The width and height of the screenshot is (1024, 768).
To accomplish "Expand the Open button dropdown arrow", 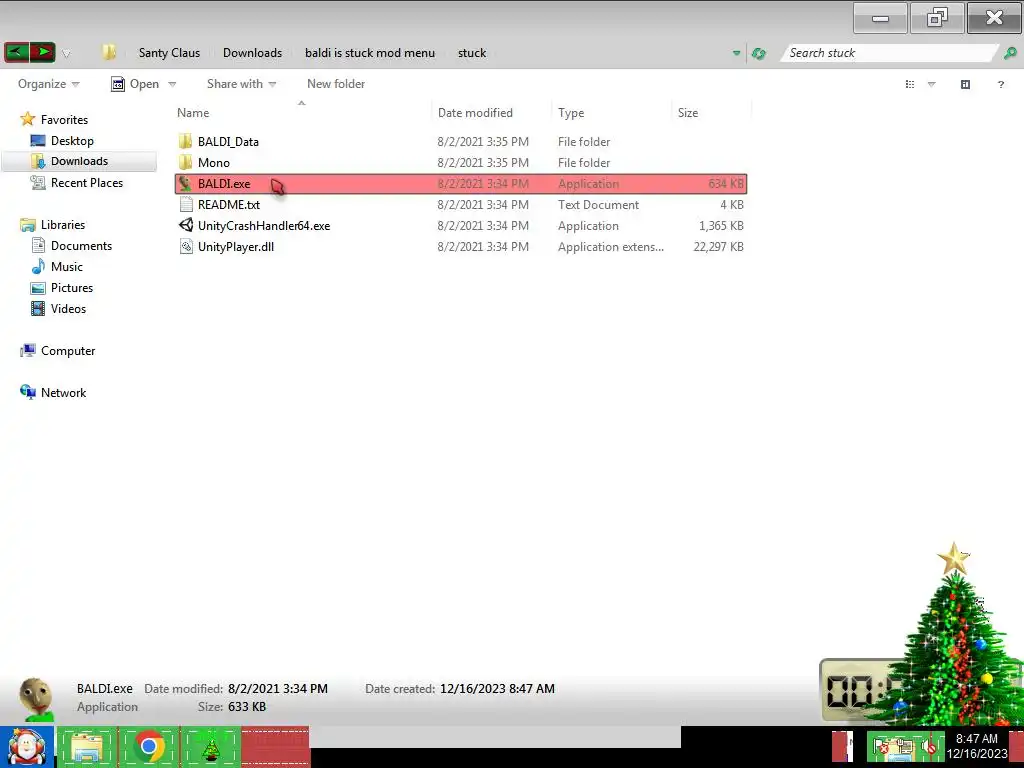I will click(172, 84).
